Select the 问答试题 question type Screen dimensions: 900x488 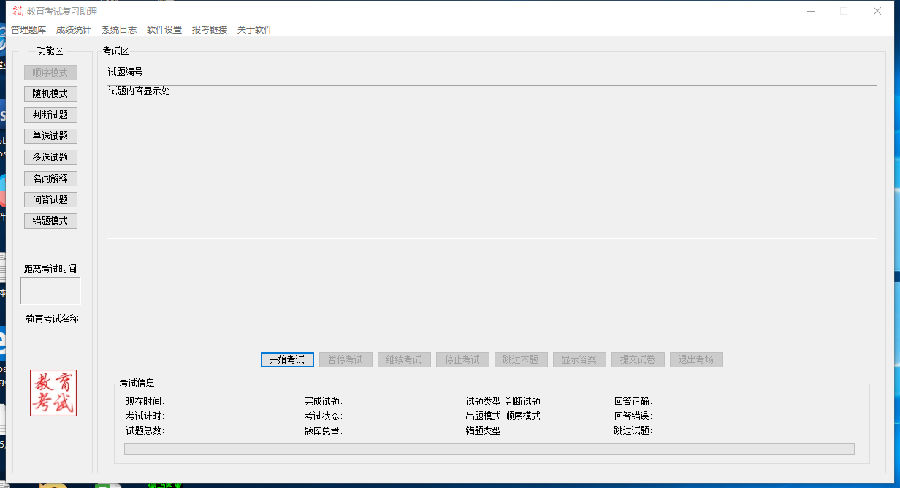click(x=50, y=199)
